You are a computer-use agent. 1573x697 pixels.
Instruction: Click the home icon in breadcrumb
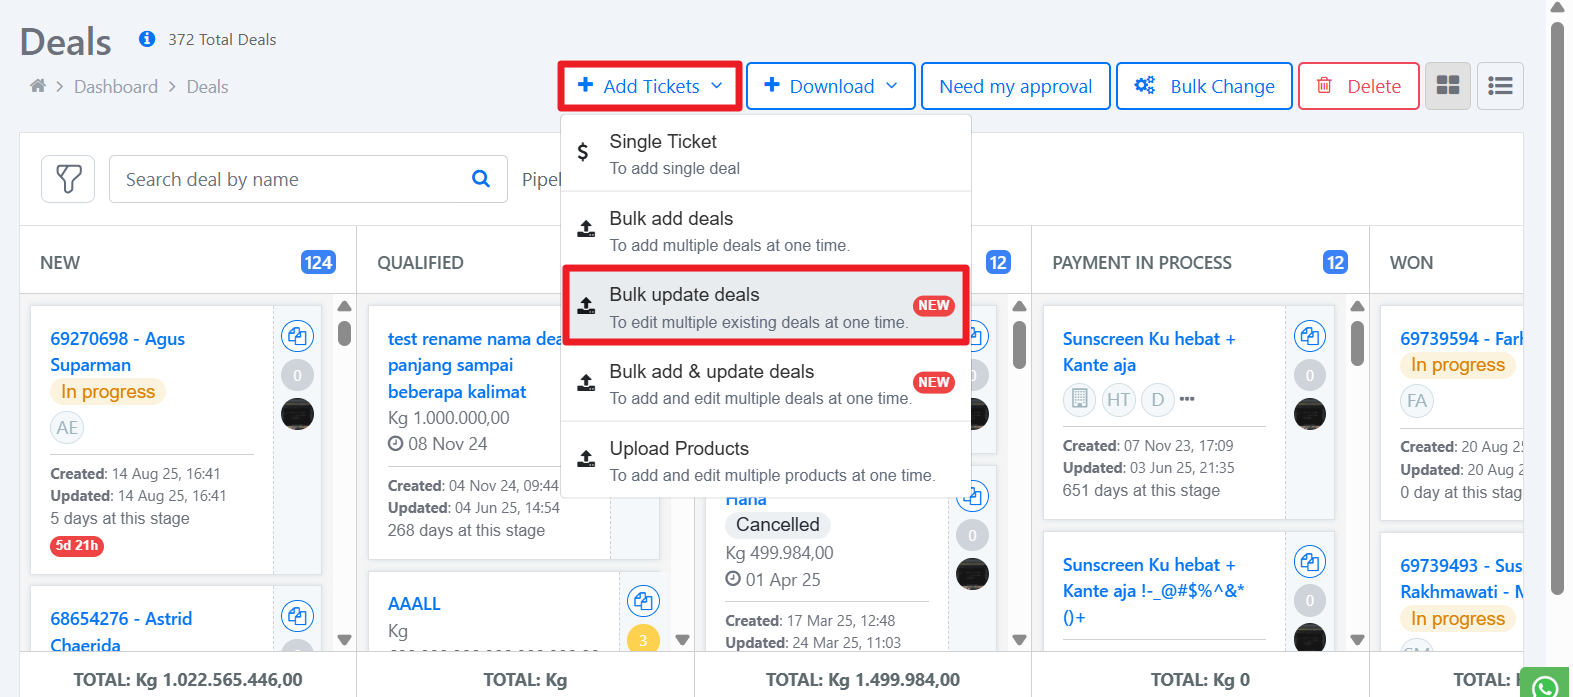(x=38, y=86)
